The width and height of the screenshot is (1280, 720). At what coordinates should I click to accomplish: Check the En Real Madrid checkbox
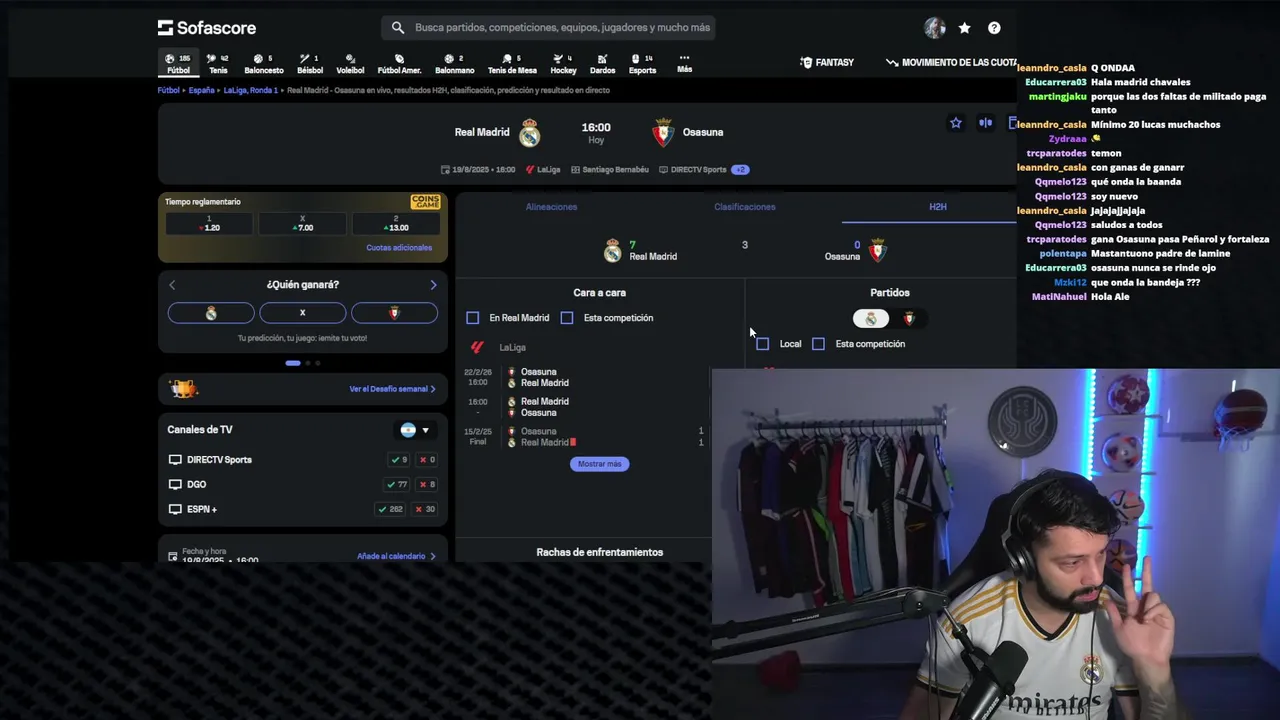pos(473,318)
